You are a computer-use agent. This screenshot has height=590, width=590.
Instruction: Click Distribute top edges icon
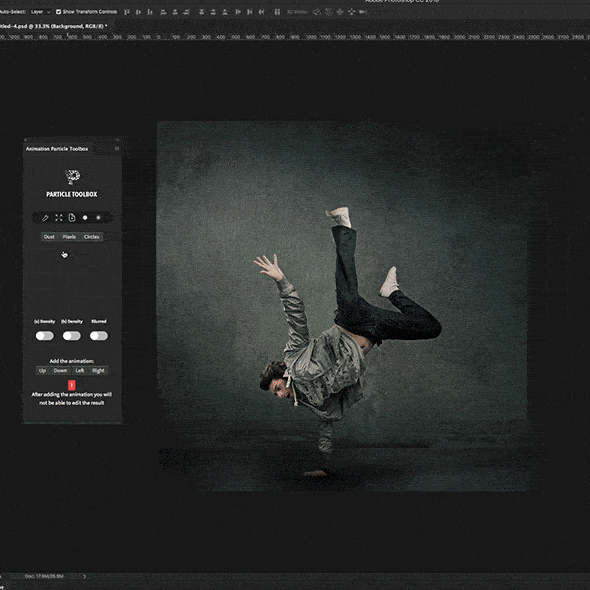(202, 12)
